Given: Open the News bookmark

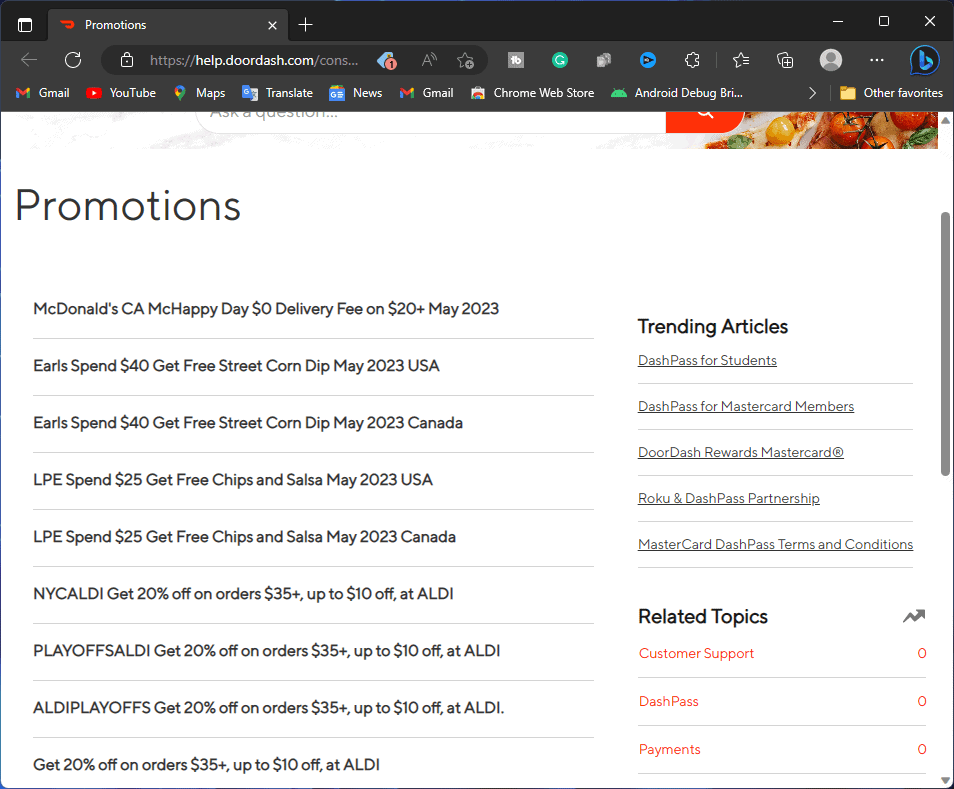Looking at the screenshot, I should (355, 93).
